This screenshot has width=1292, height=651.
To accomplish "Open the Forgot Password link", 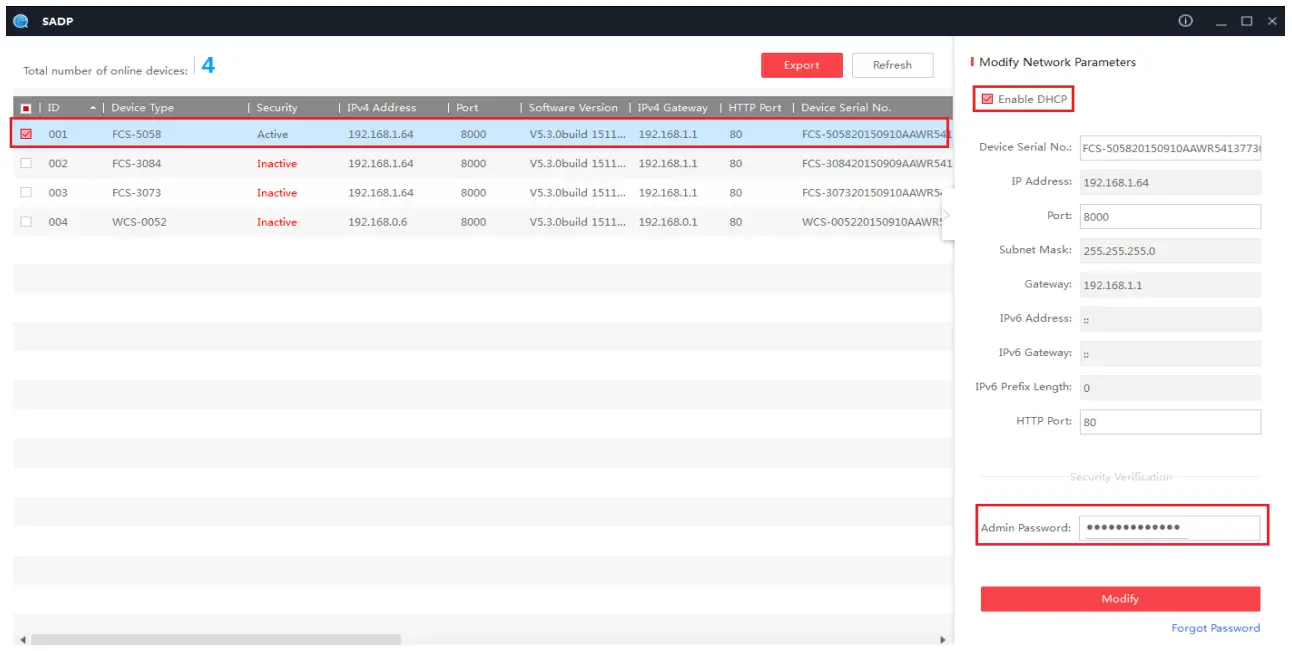I will coord(1215,628).
